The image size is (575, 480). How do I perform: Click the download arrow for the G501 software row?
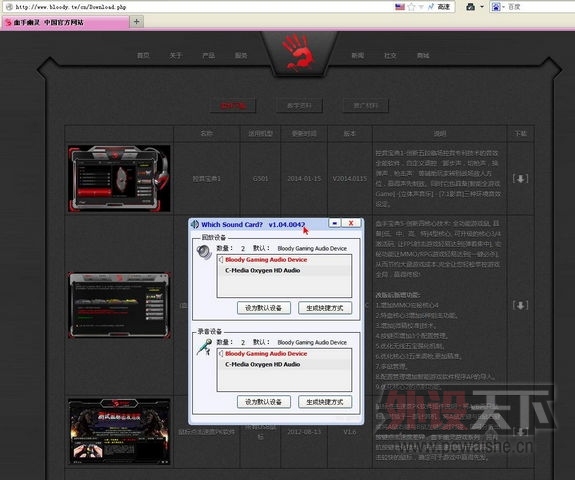click(520, 179)
